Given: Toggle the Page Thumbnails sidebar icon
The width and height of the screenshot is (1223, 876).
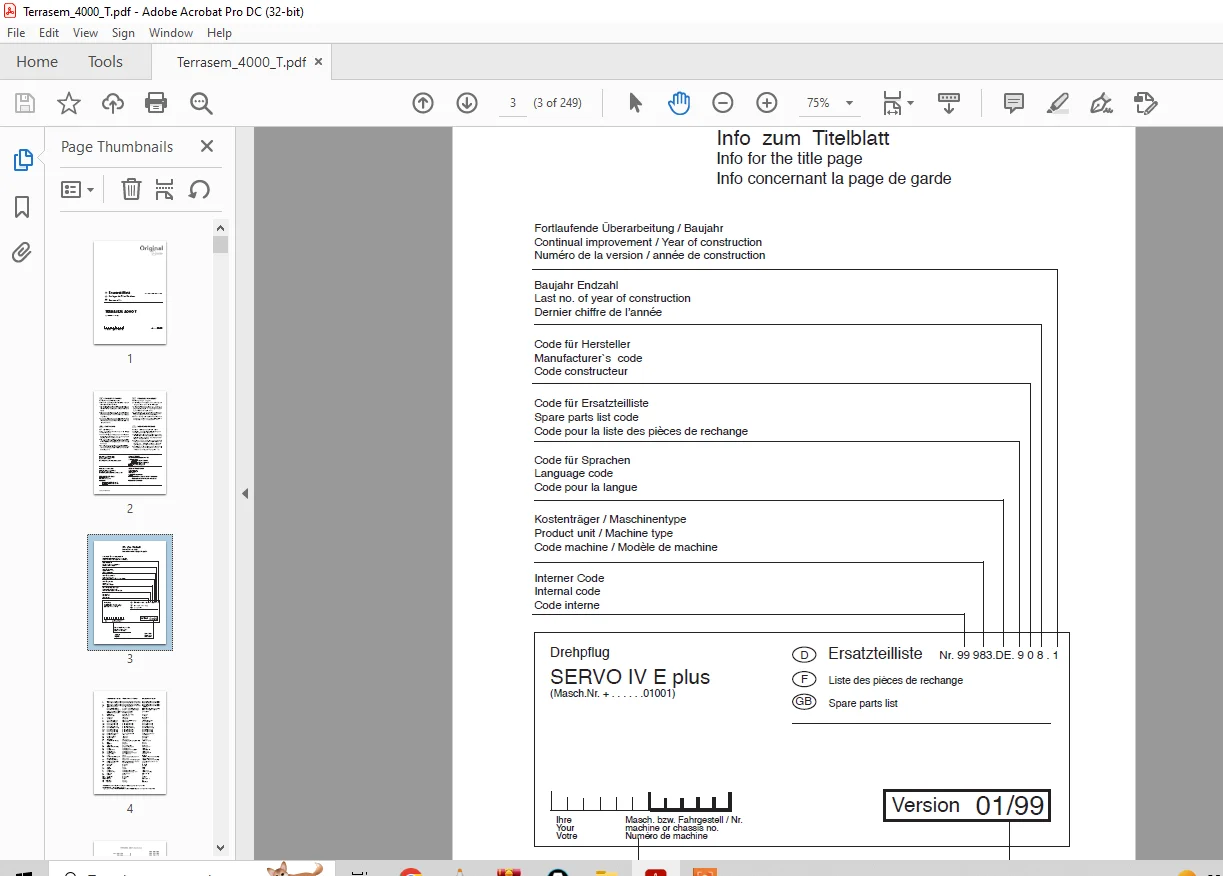Looking at the screenshot, I should (22, 160).
